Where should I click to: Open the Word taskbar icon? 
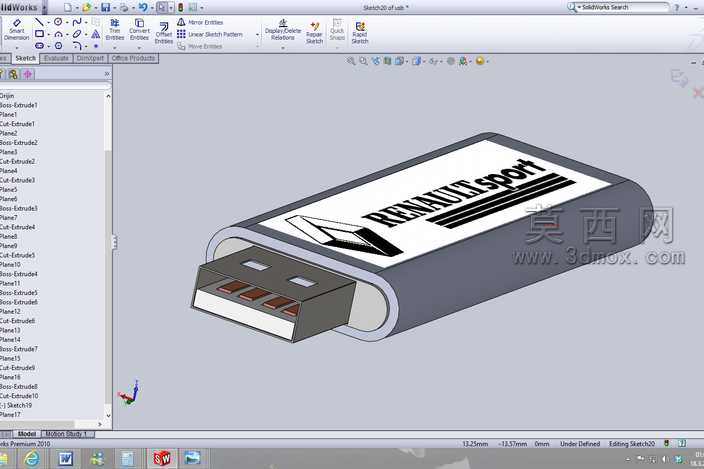point(66,459)
